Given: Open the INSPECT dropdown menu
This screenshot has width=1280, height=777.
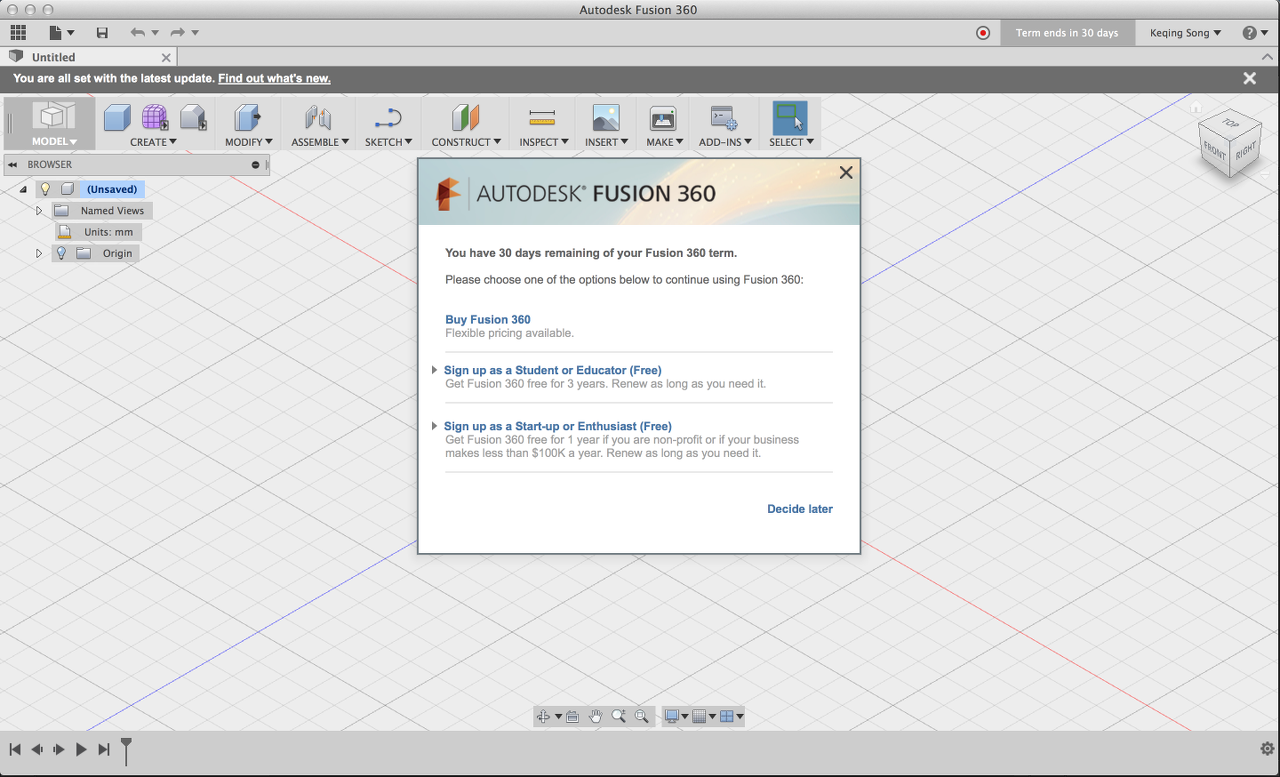Looking at the screenshot, I should (544, 142).
